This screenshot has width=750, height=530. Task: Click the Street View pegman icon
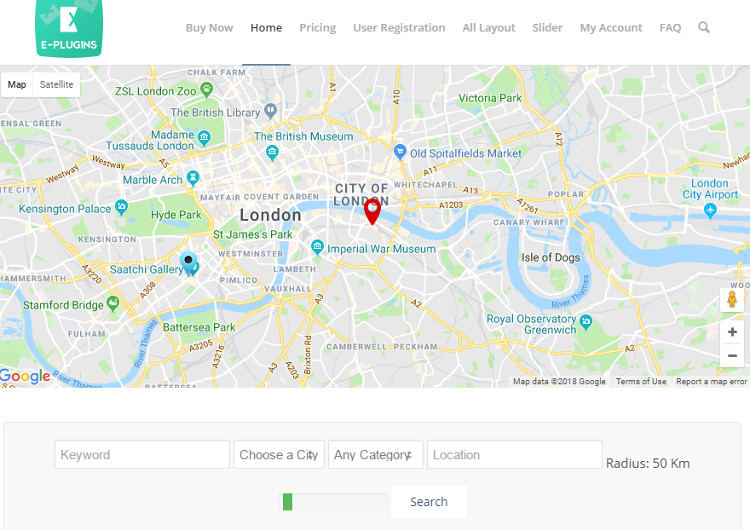(x=731, y=299)
